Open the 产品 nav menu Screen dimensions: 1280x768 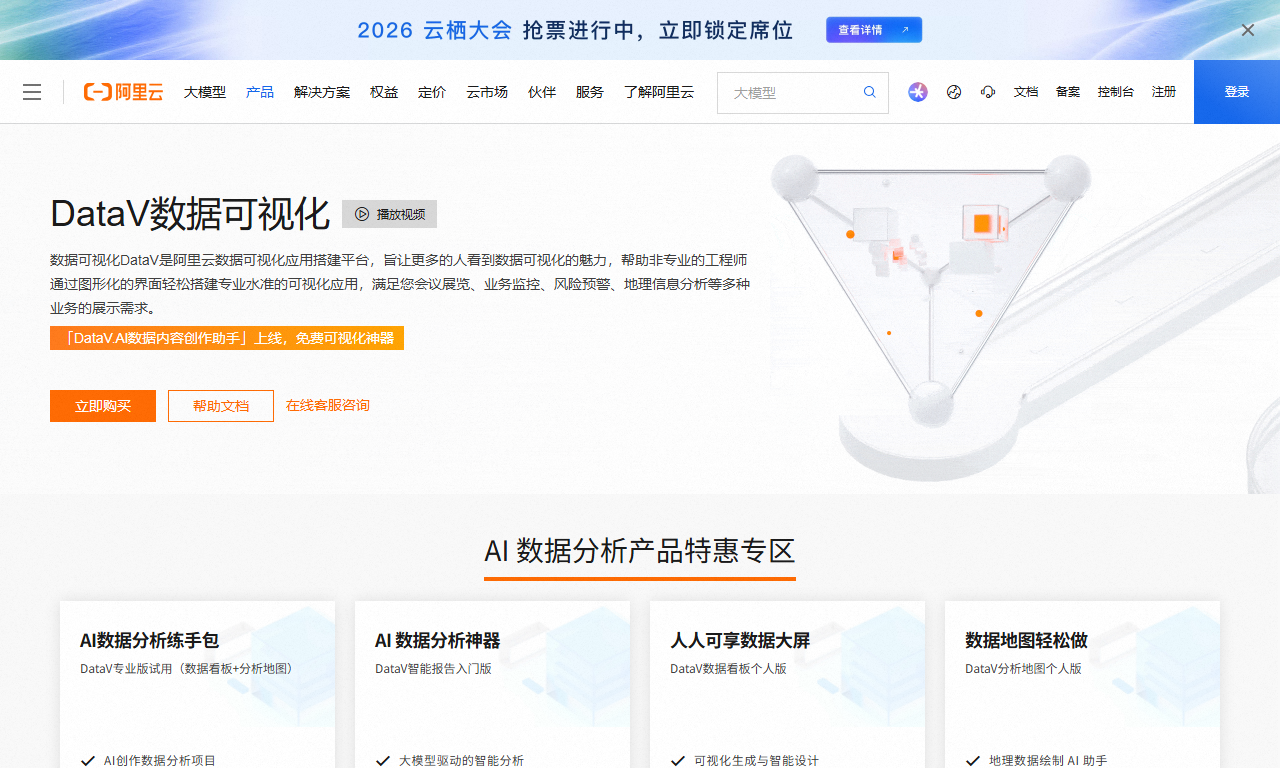260,92
